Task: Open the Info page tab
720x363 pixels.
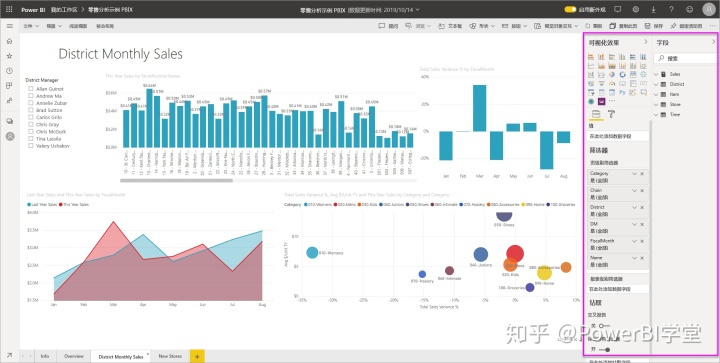Action: coord(45,356)
